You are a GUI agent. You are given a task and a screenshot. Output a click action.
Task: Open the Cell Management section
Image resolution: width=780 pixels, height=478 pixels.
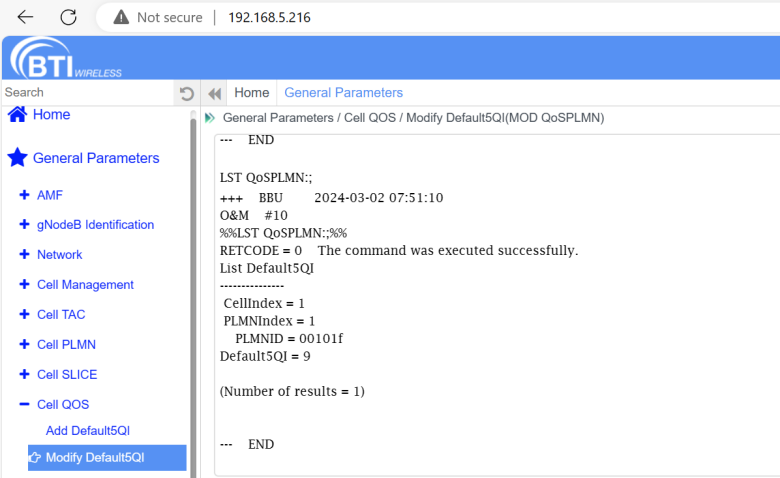pos(85,285)
